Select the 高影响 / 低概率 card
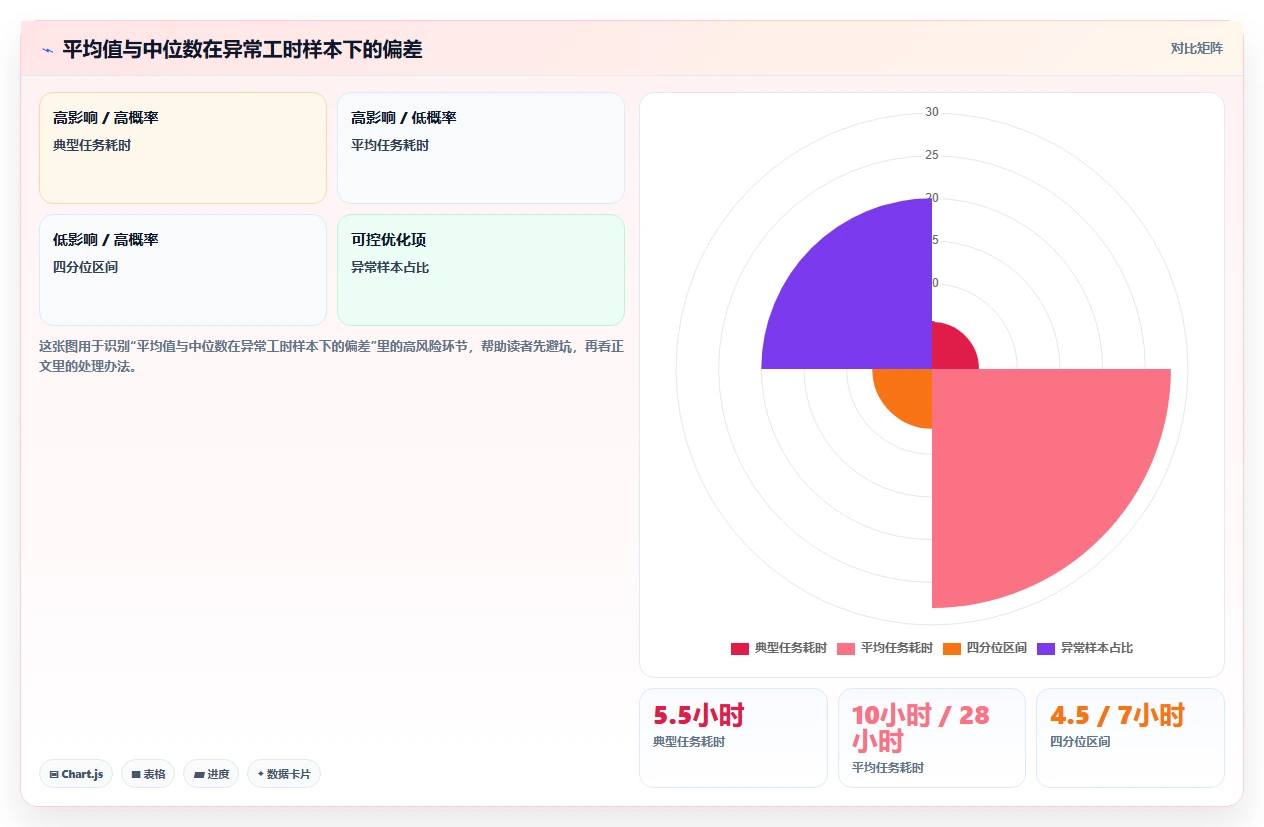 (x=481, y=148)
